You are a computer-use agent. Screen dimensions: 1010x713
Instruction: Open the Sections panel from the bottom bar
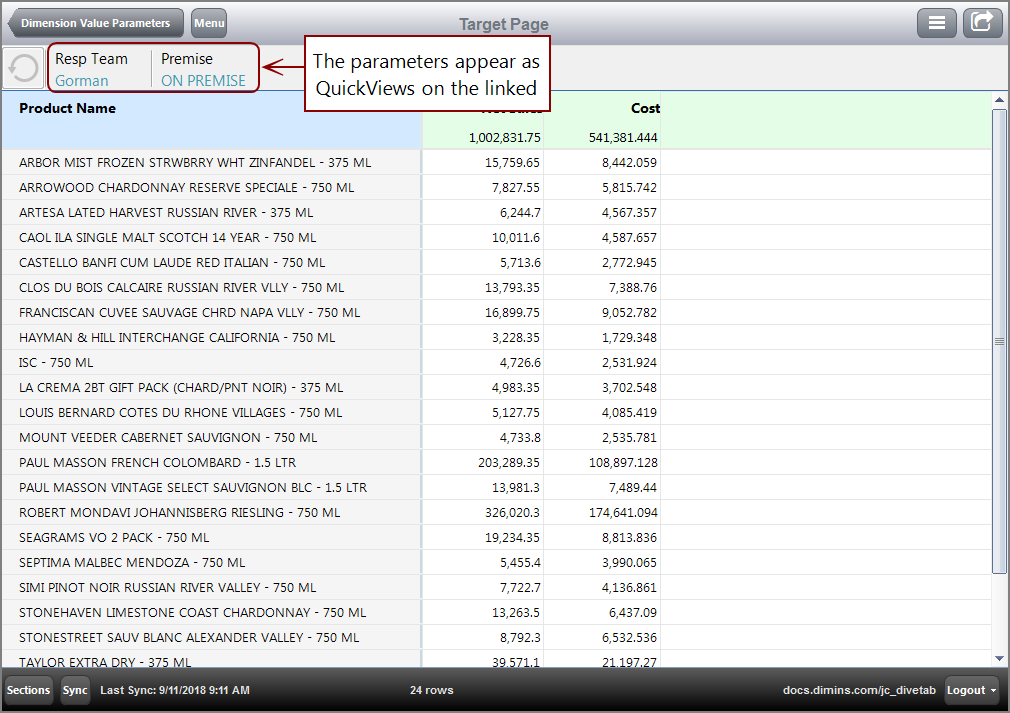point(28,690)
